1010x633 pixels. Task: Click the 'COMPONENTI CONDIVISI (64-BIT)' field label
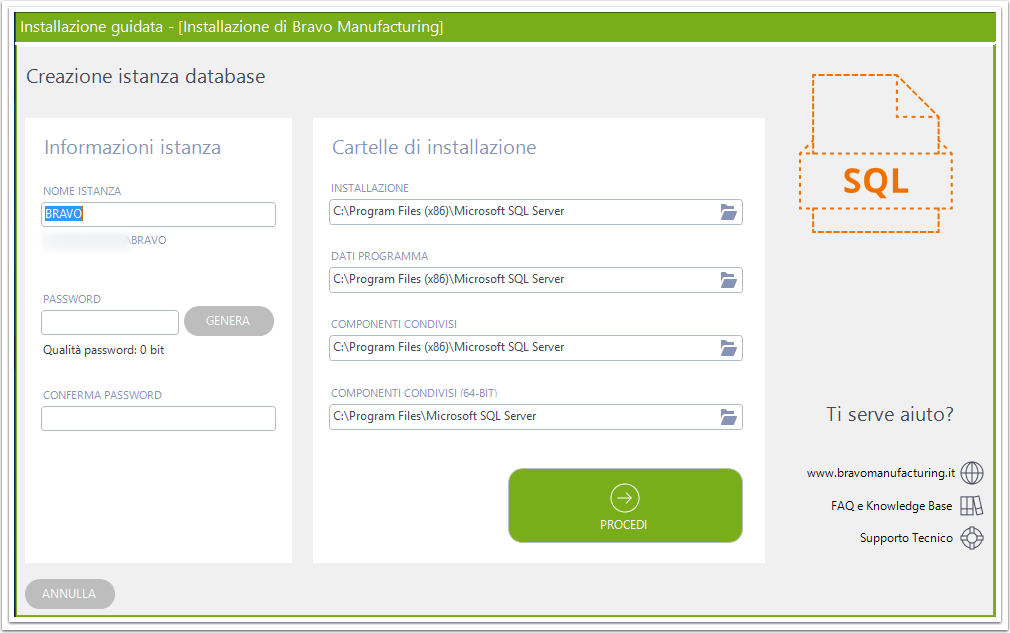pos(414,393)
